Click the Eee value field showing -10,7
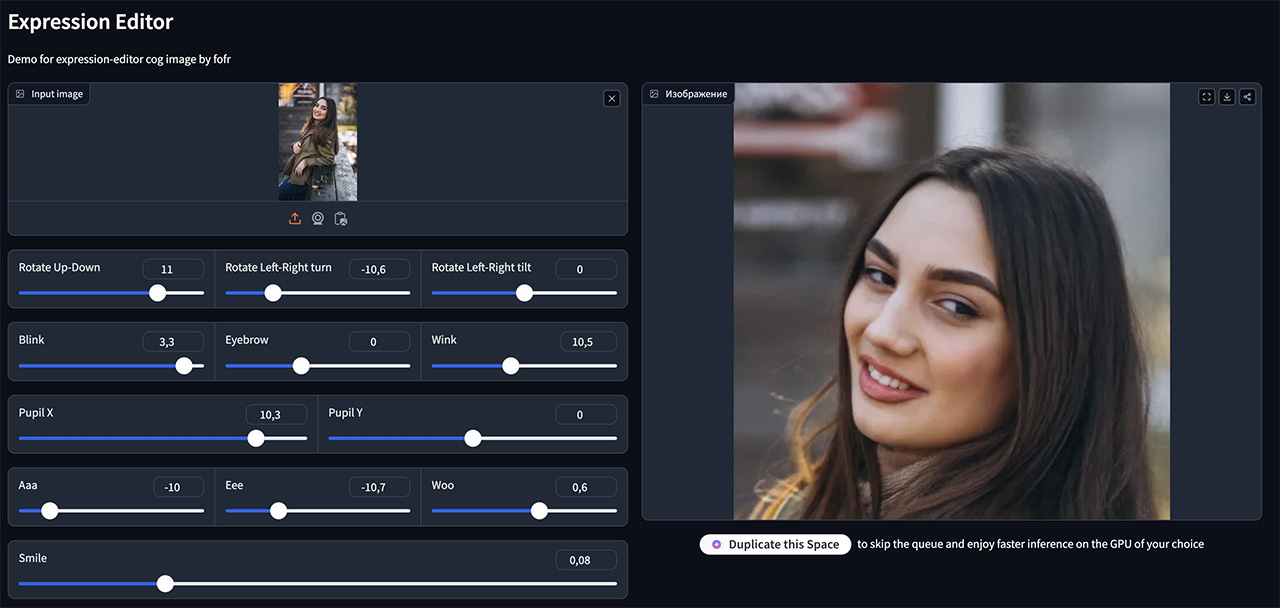This screenshot has width=1280, height=608. pos(380,487)
